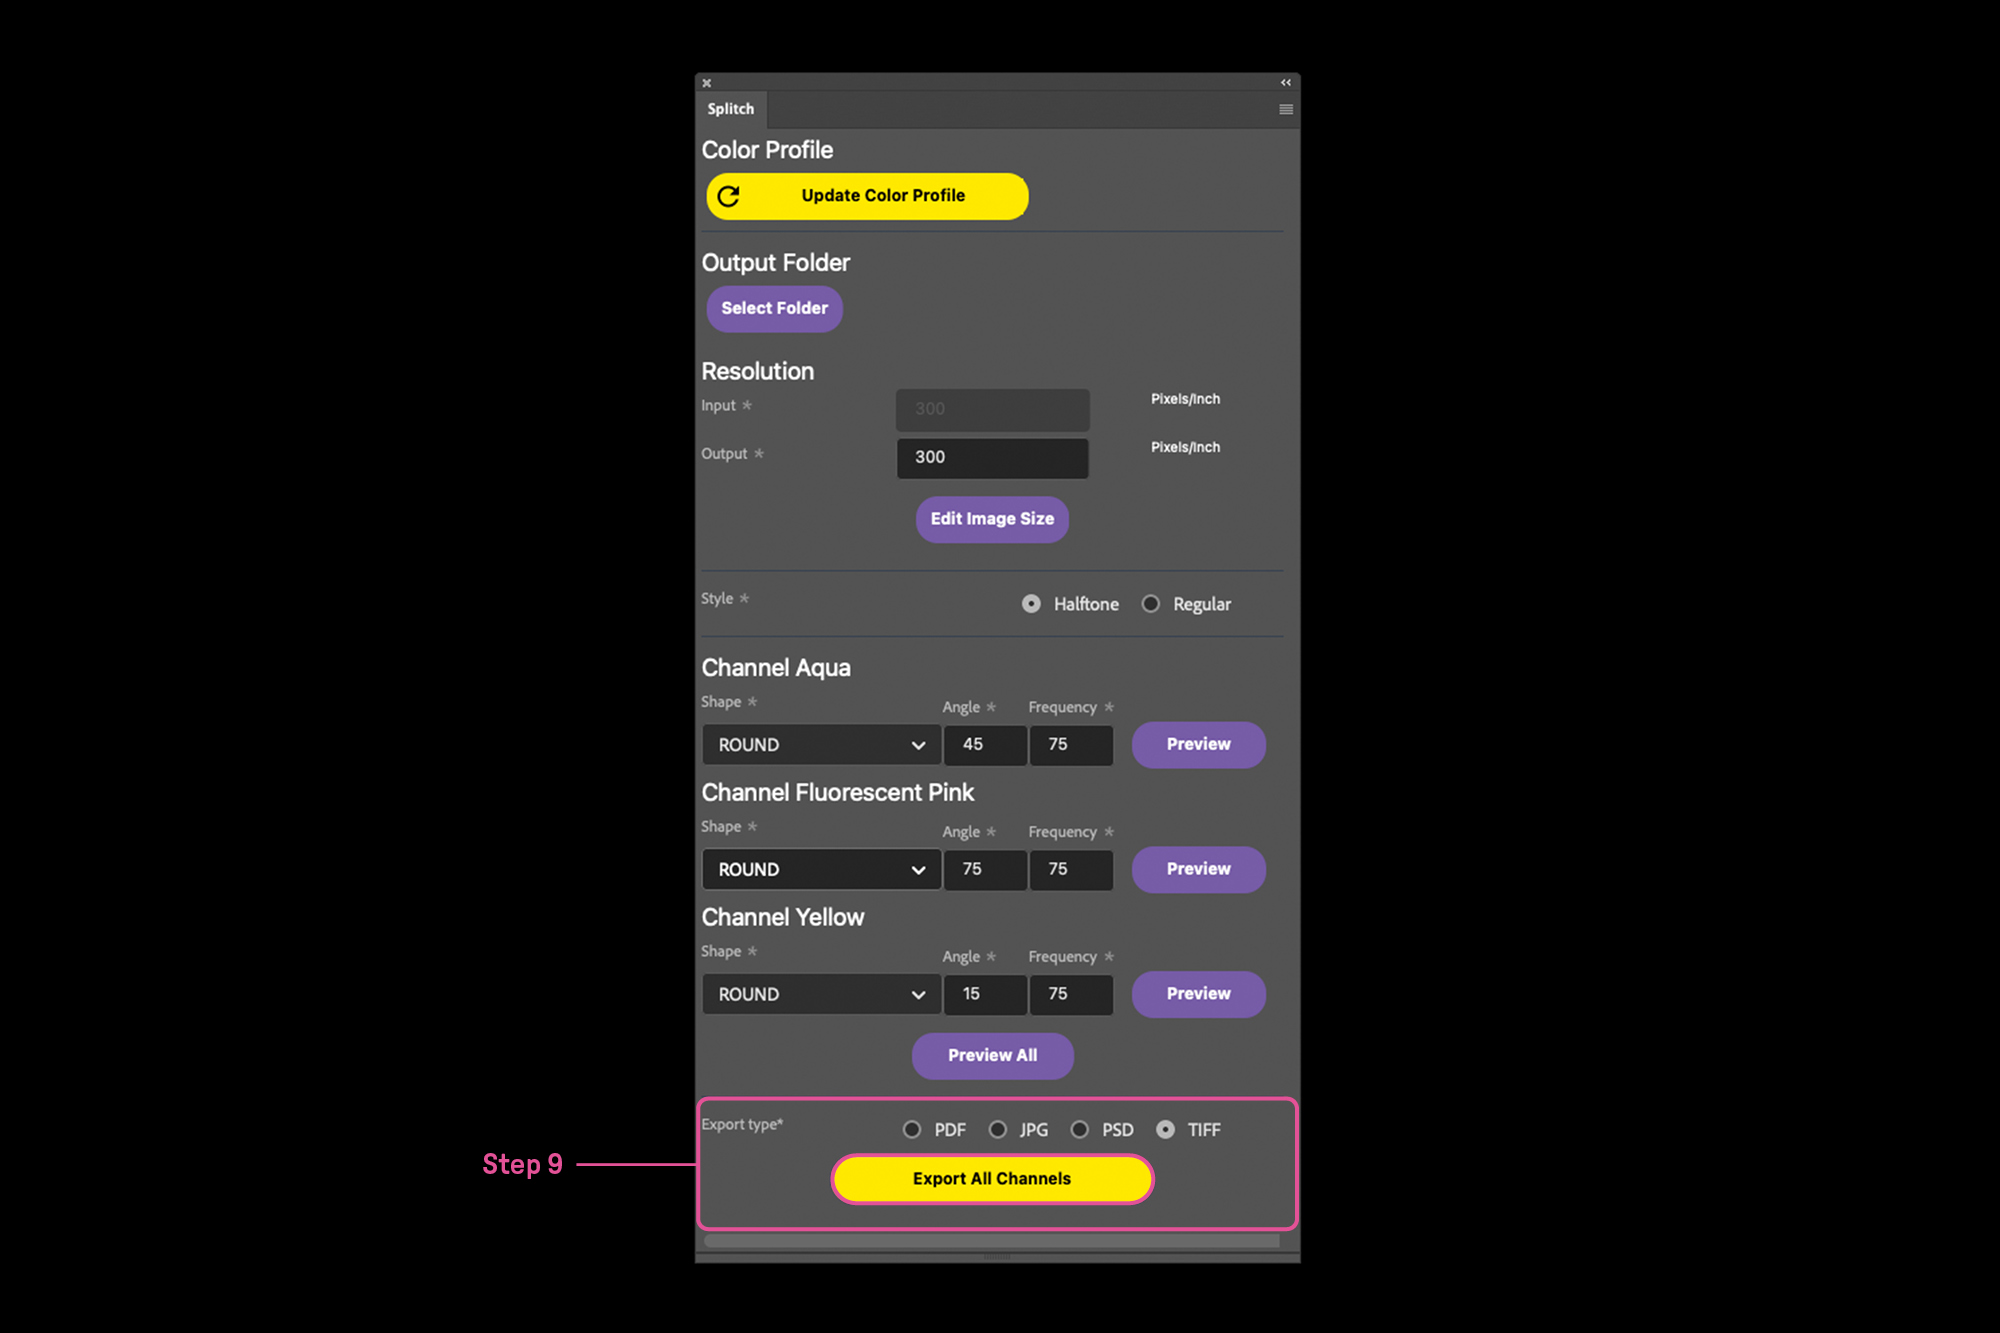Open the Channel Yellow shape dropdown

(821, 994)
